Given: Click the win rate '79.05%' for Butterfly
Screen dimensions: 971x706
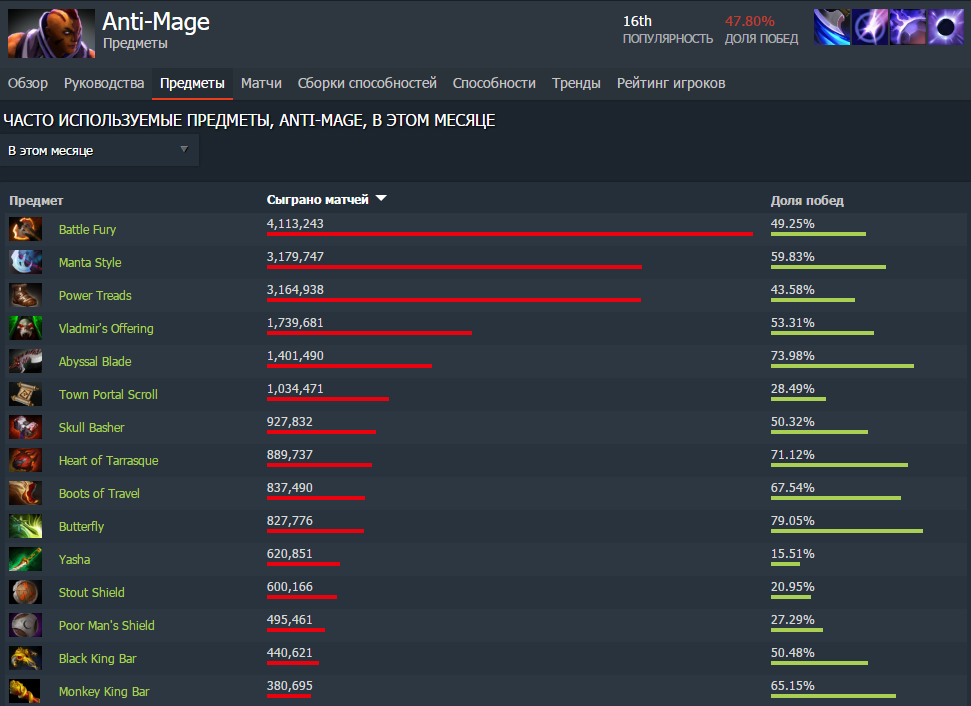Looking at the screenshot, I should (792, 521).
